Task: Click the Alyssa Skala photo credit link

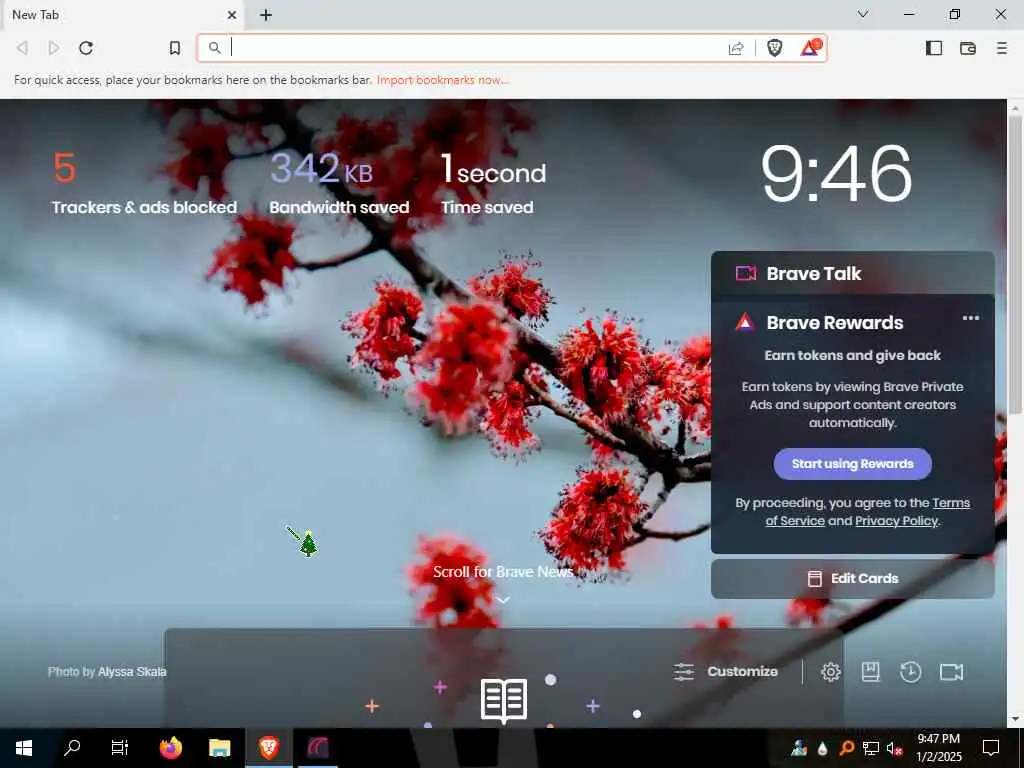Action: (132, 671)
